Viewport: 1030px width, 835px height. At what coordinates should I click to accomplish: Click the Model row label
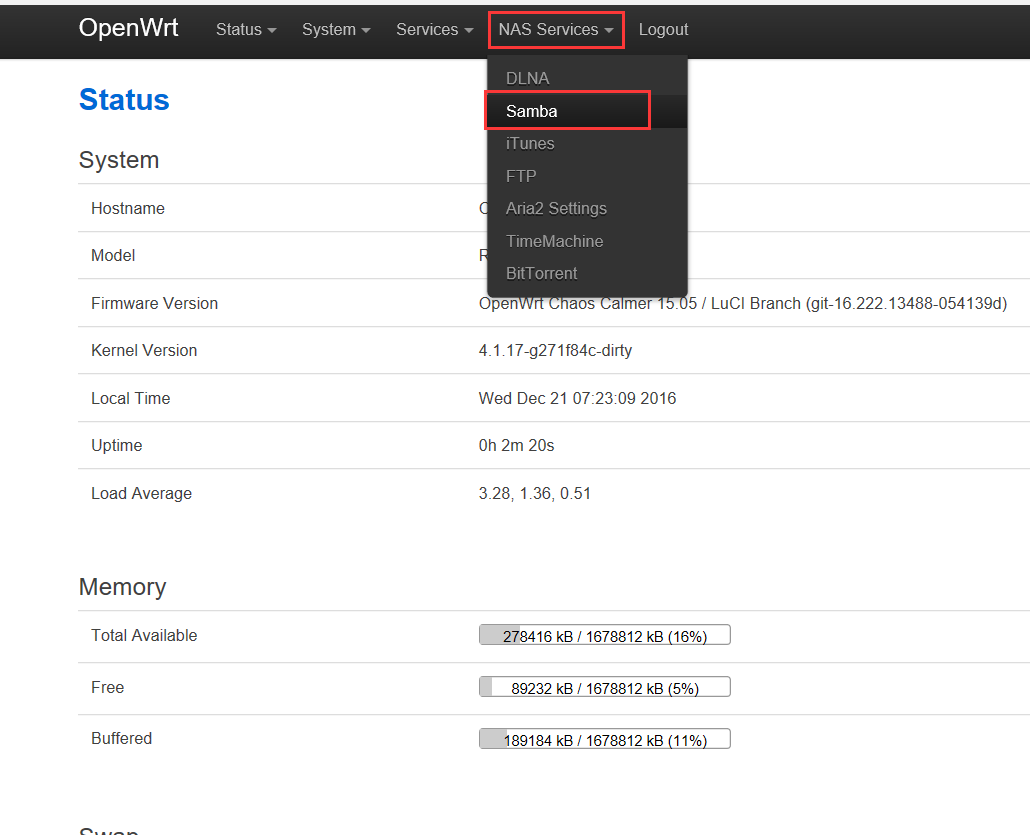click(x=113, y=256)
